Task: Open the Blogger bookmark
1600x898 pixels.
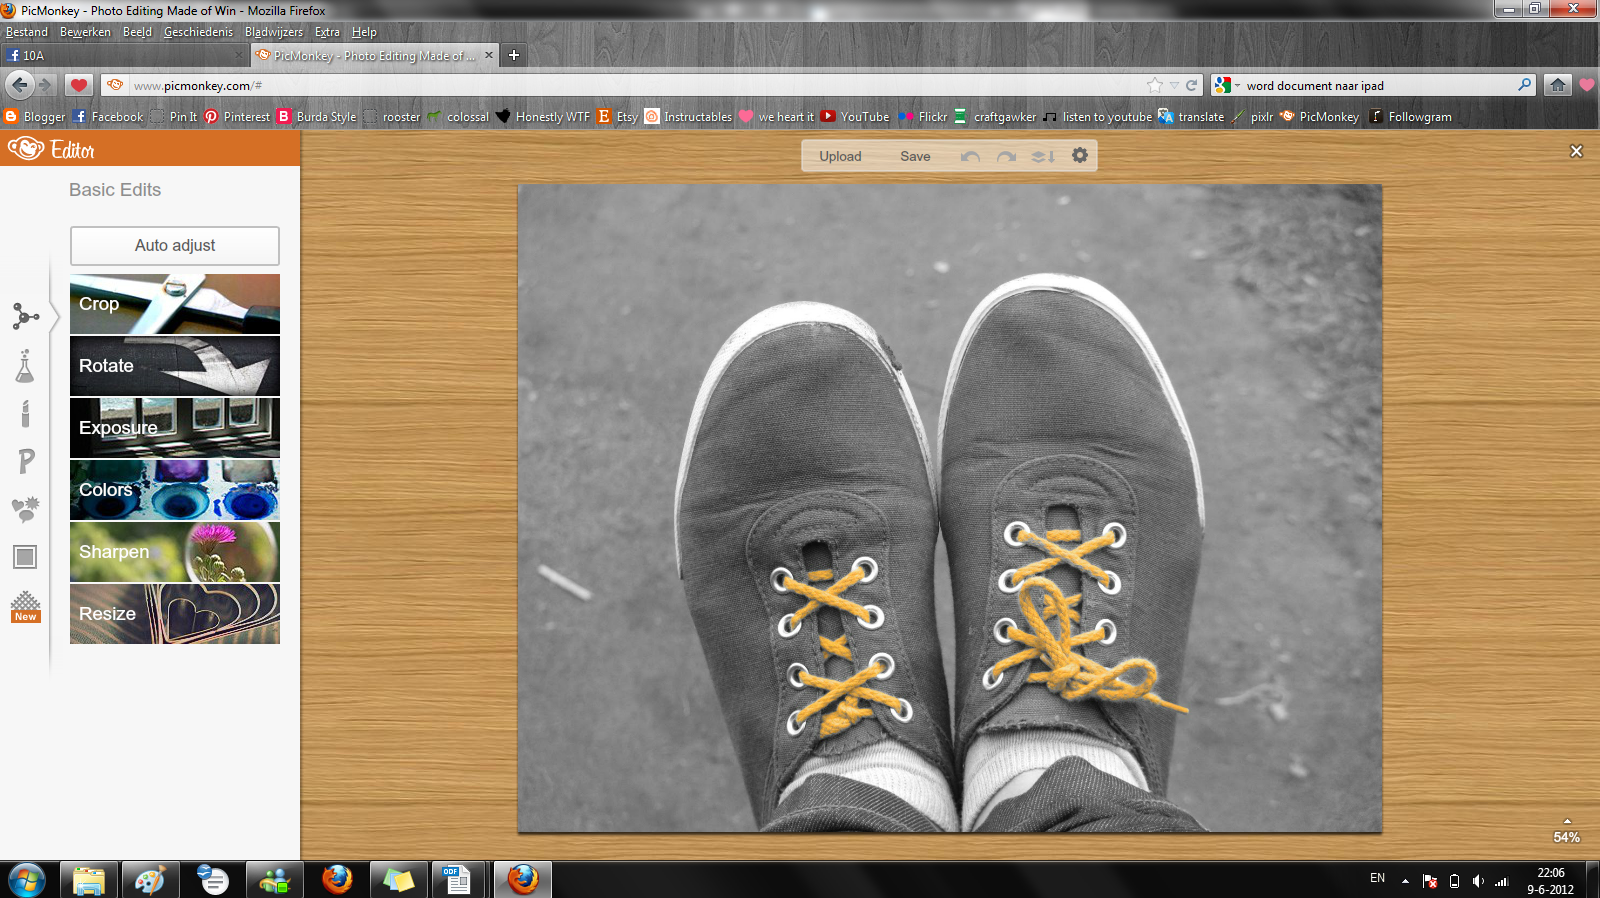Action: point(35,117)
